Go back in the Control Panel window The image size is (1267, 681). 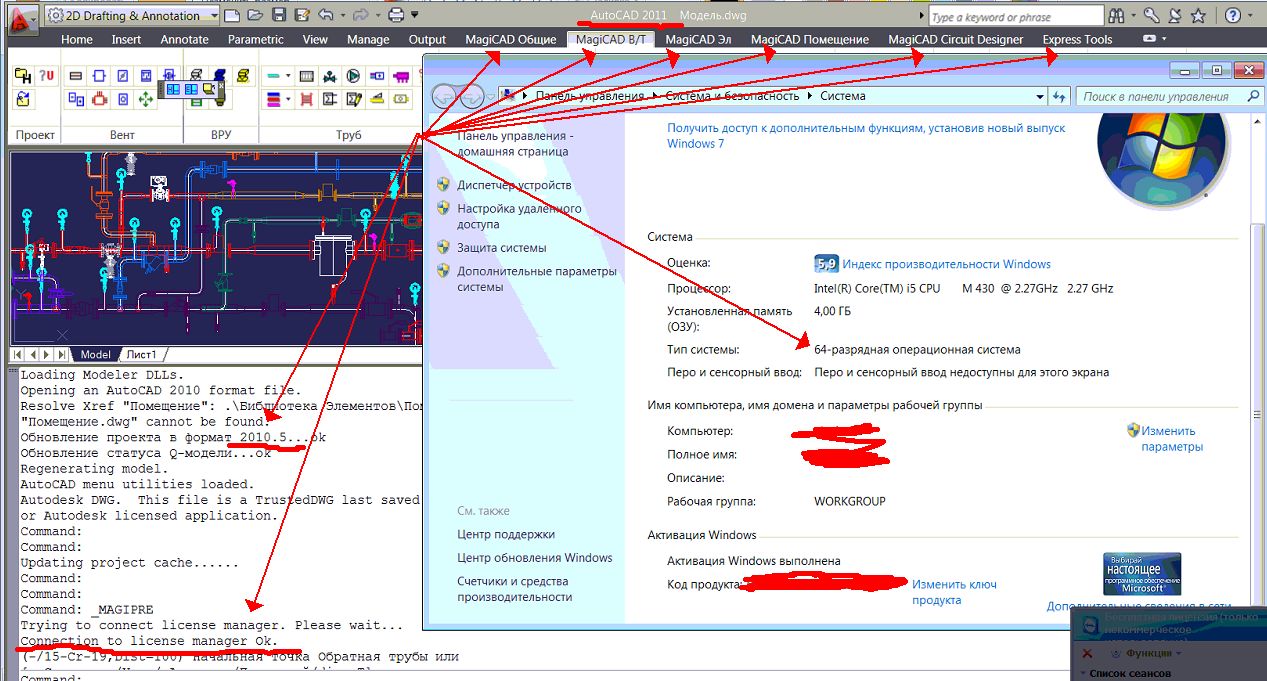pos(446,96)
